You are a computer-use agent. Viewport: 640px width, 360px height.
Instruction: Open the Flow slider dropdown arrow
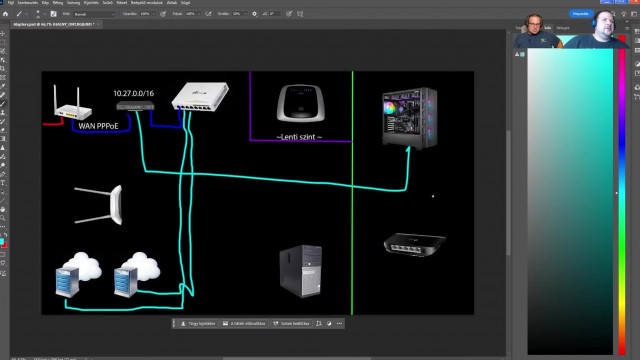199,14
